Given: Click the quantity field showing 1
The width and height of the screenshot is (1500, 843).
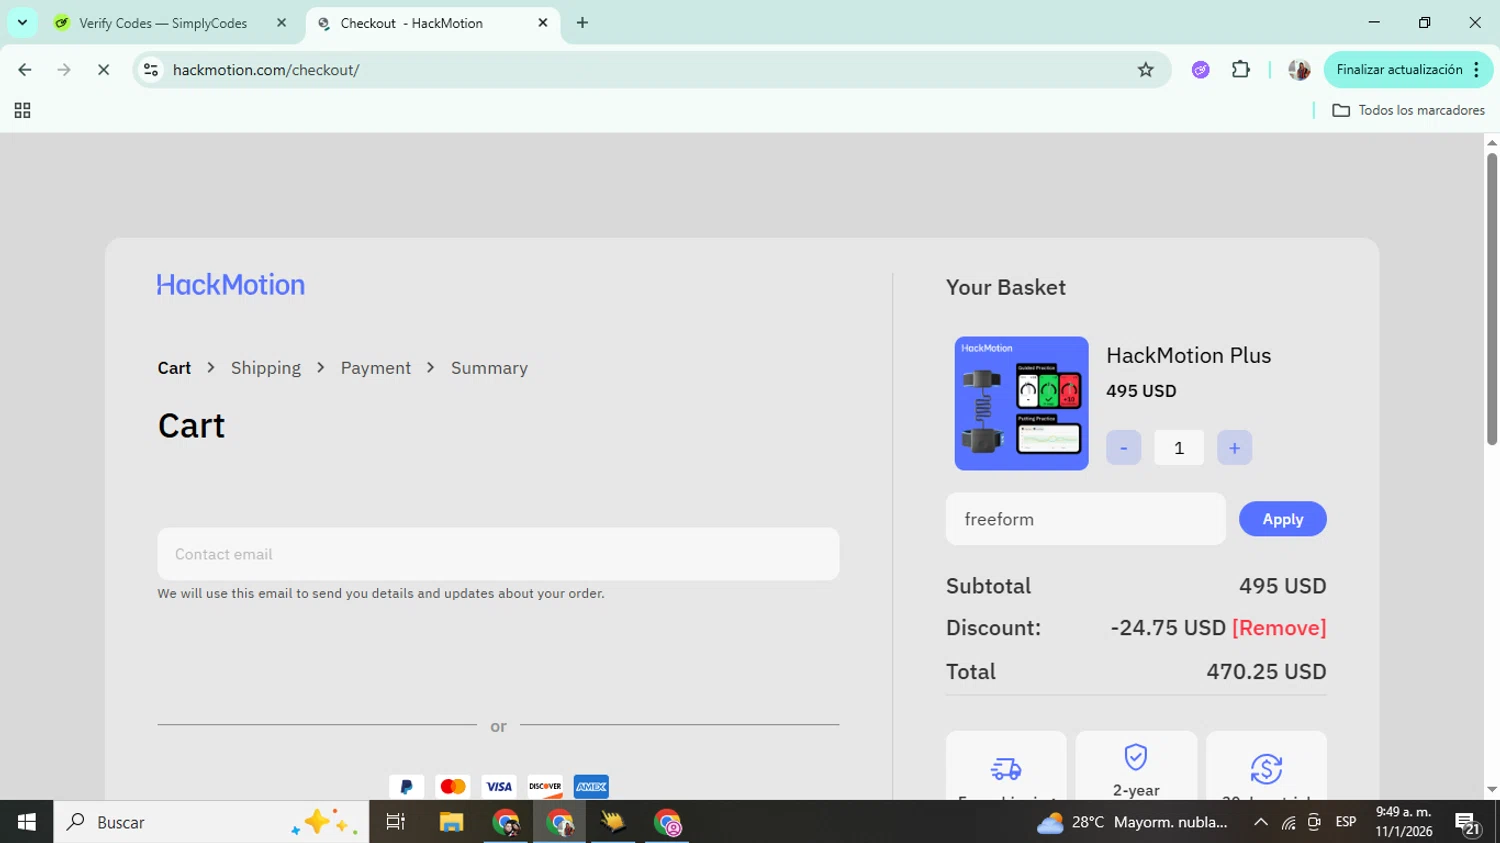Looking at the screenshot, I should pyautogui.click(x=1179, y=448).
